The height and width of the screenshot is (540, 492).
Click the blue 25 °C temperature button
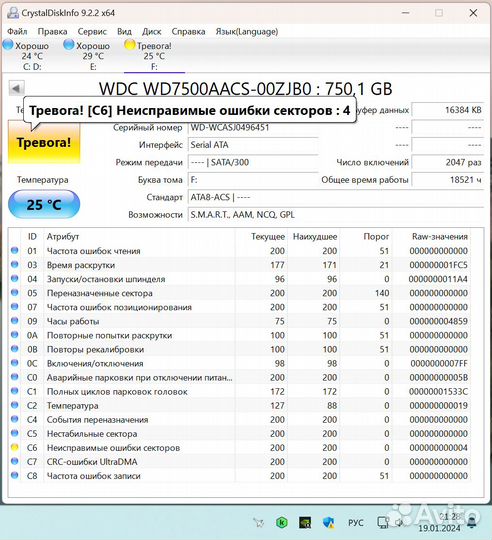coord(44,205)
